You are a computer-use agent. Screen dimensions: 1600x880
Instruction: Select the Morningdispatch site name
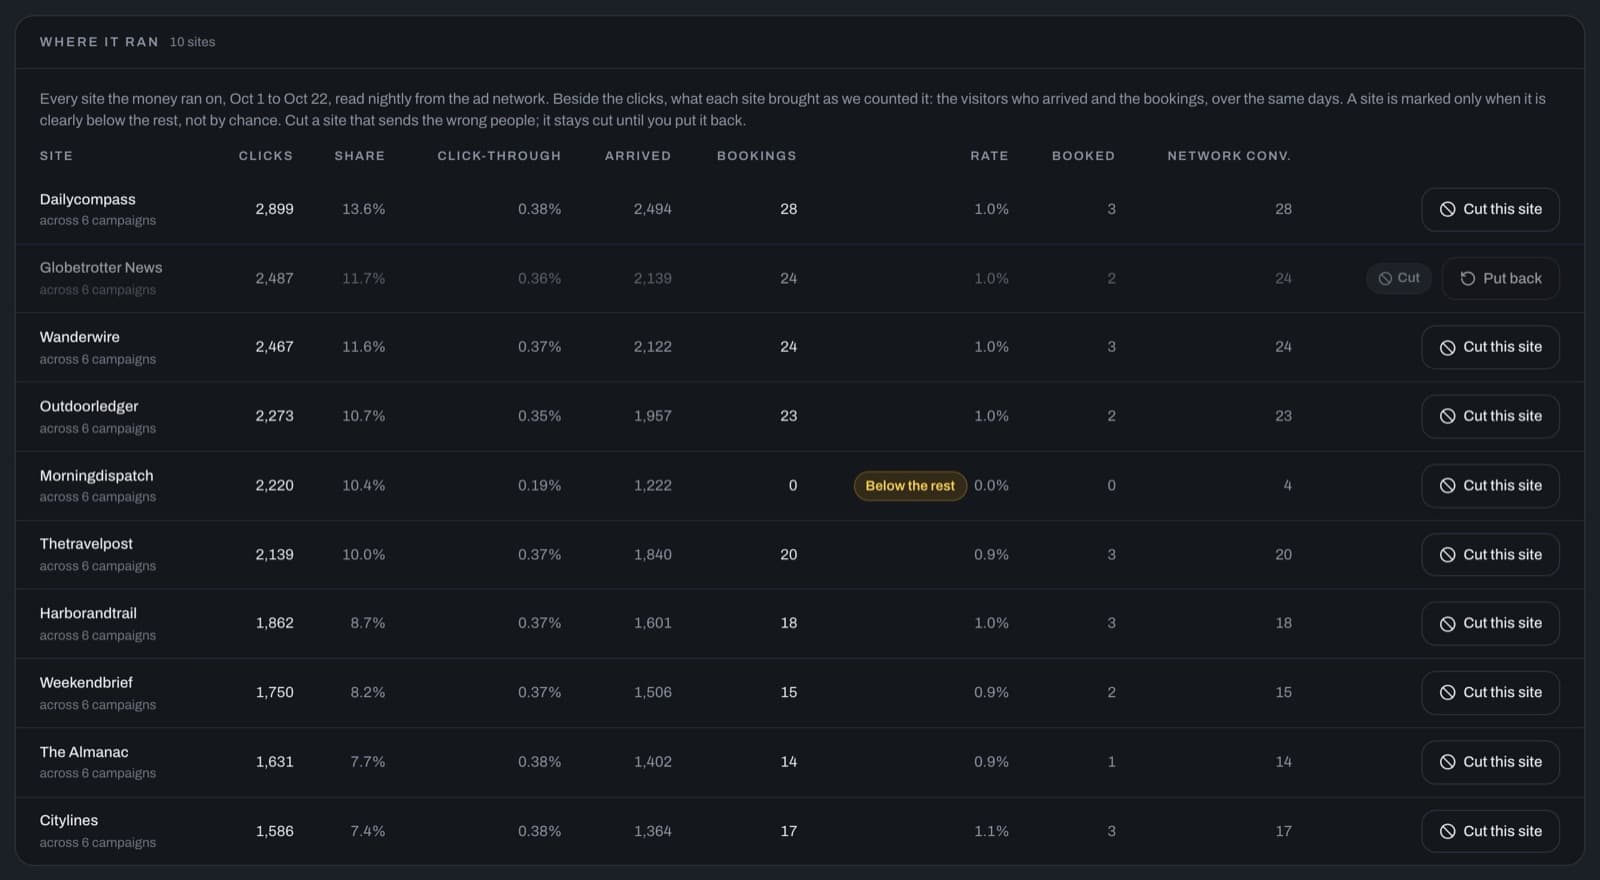coord(97,475)
